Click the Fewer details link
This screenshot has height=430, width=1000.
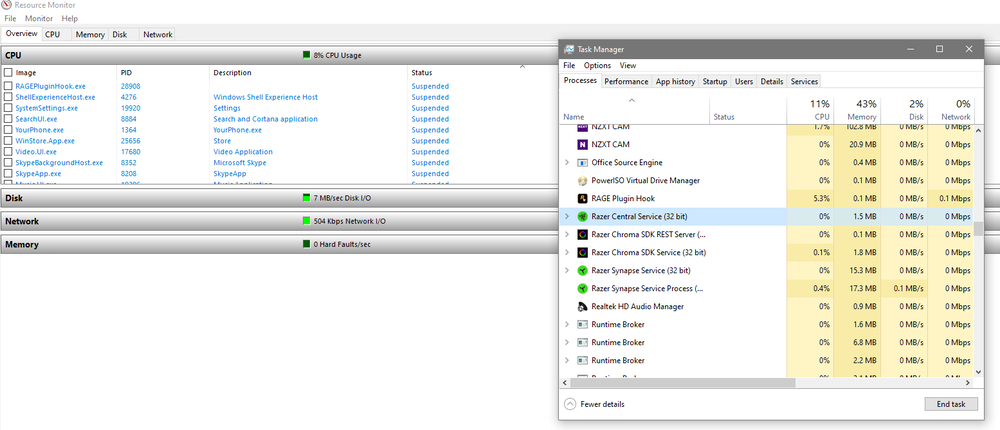pos(603,404)
